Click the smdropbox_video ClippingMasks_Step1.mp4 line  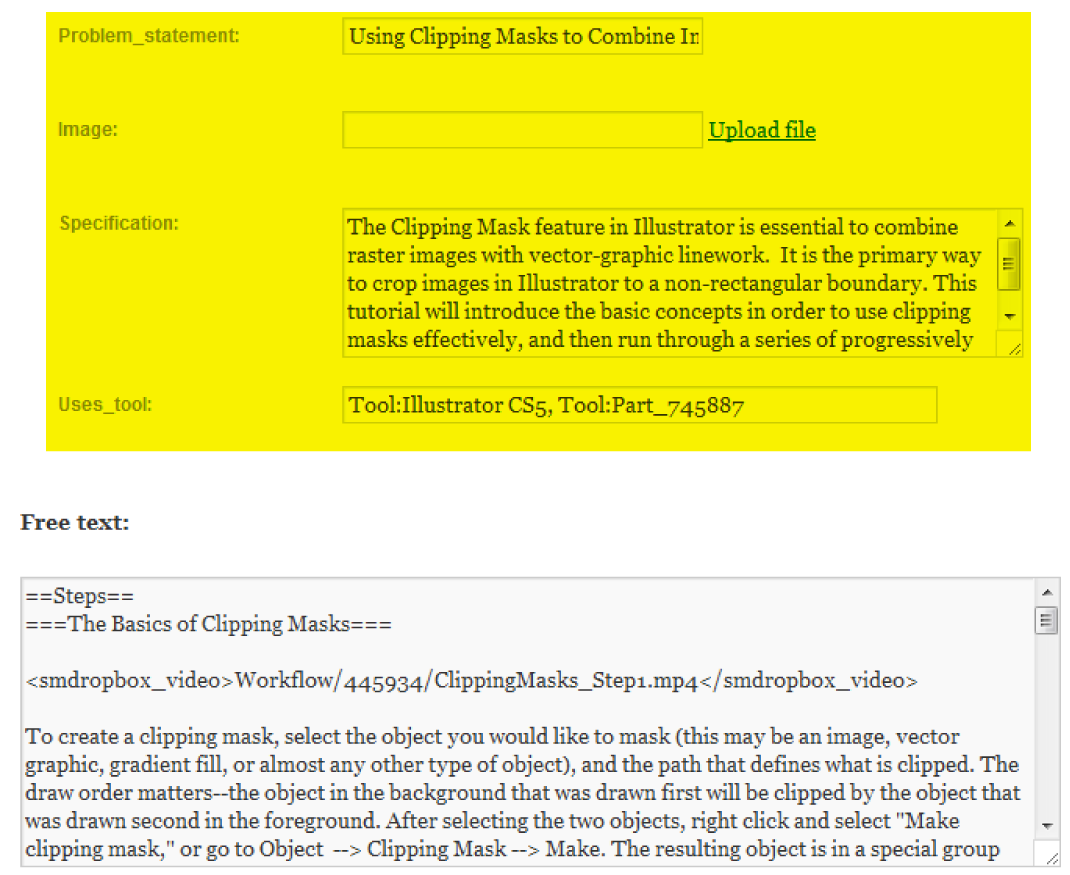(x=472, y=680)
